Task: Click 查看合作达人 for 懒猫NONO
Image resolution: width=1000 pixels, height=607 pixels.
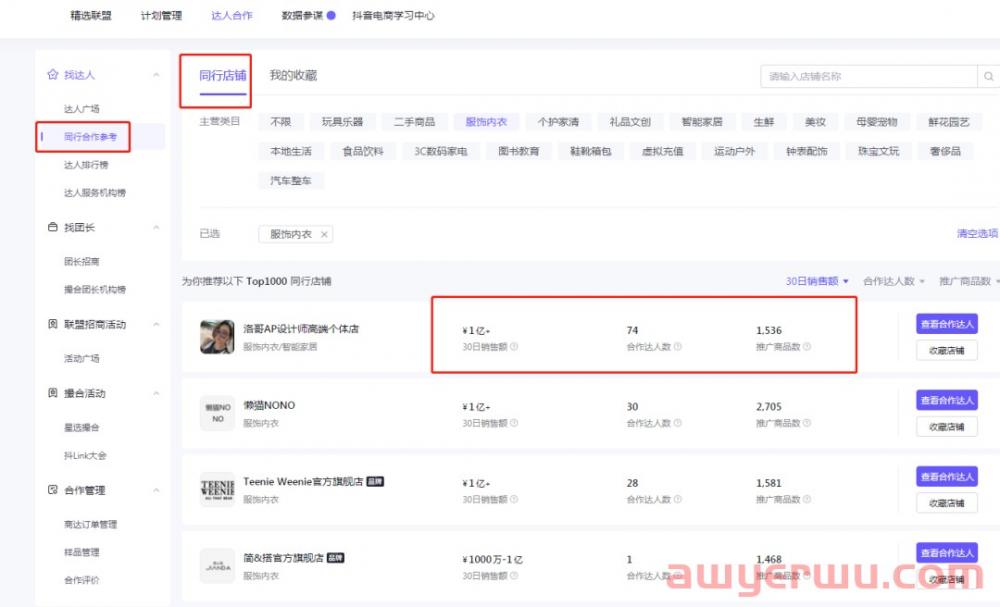Action: (x=946, y=400)
